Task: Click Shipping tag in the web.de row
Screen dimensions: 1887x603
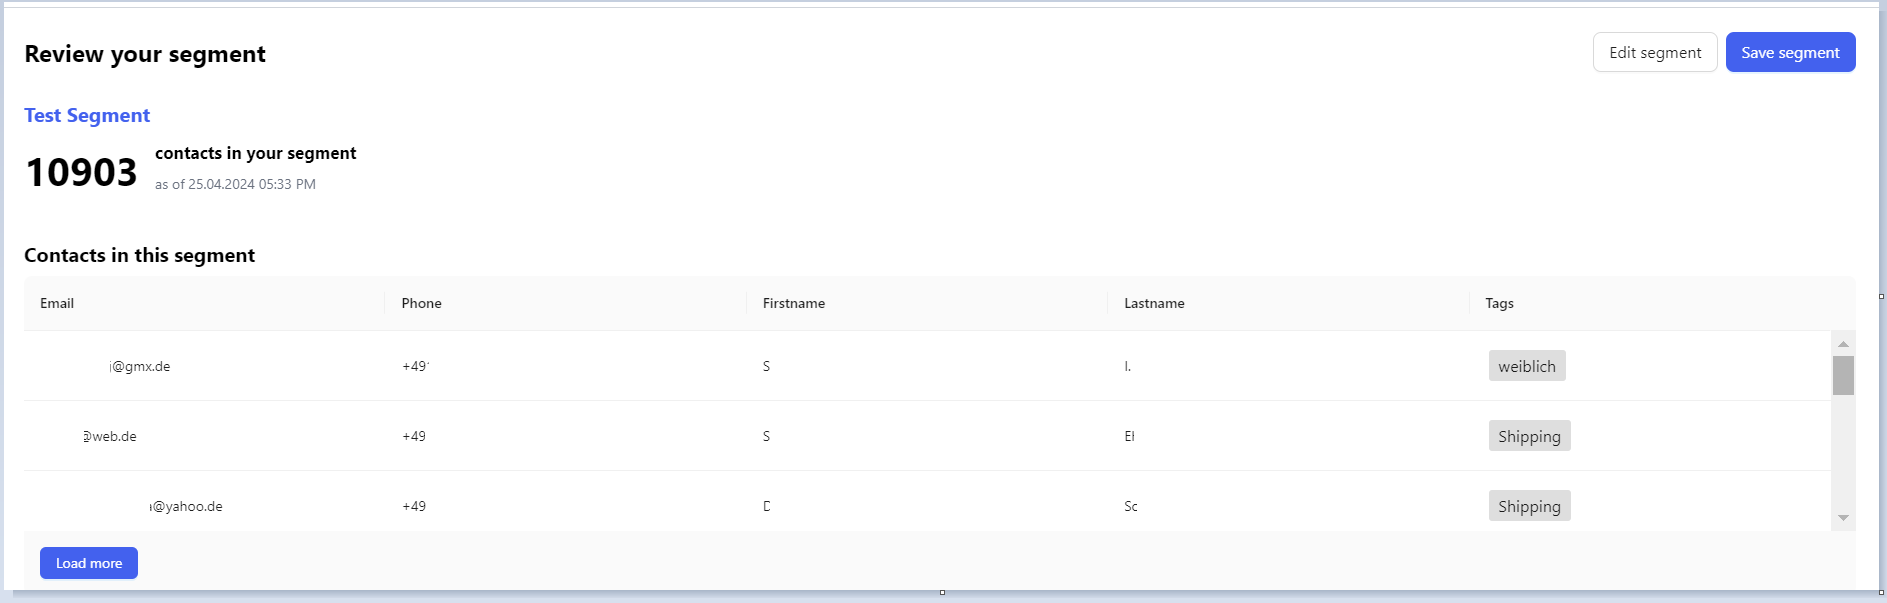Action: pos(1529,436)
